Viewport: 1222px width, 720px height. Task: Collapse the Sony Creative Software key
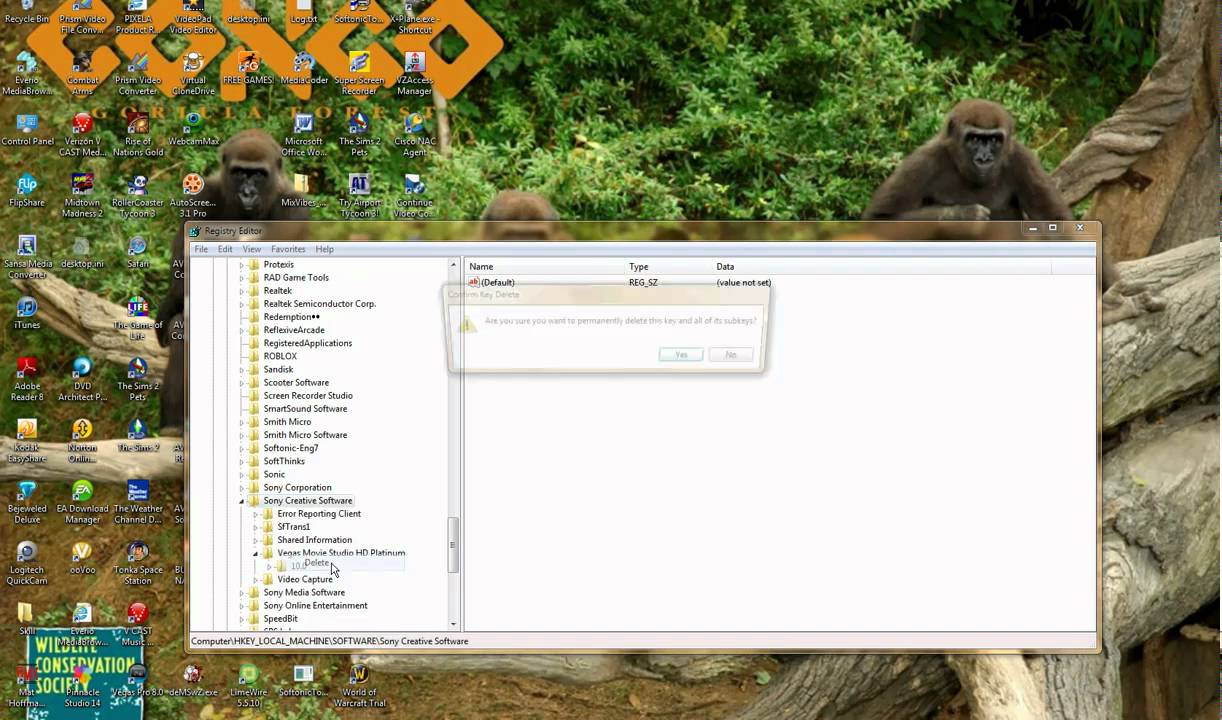241,501
